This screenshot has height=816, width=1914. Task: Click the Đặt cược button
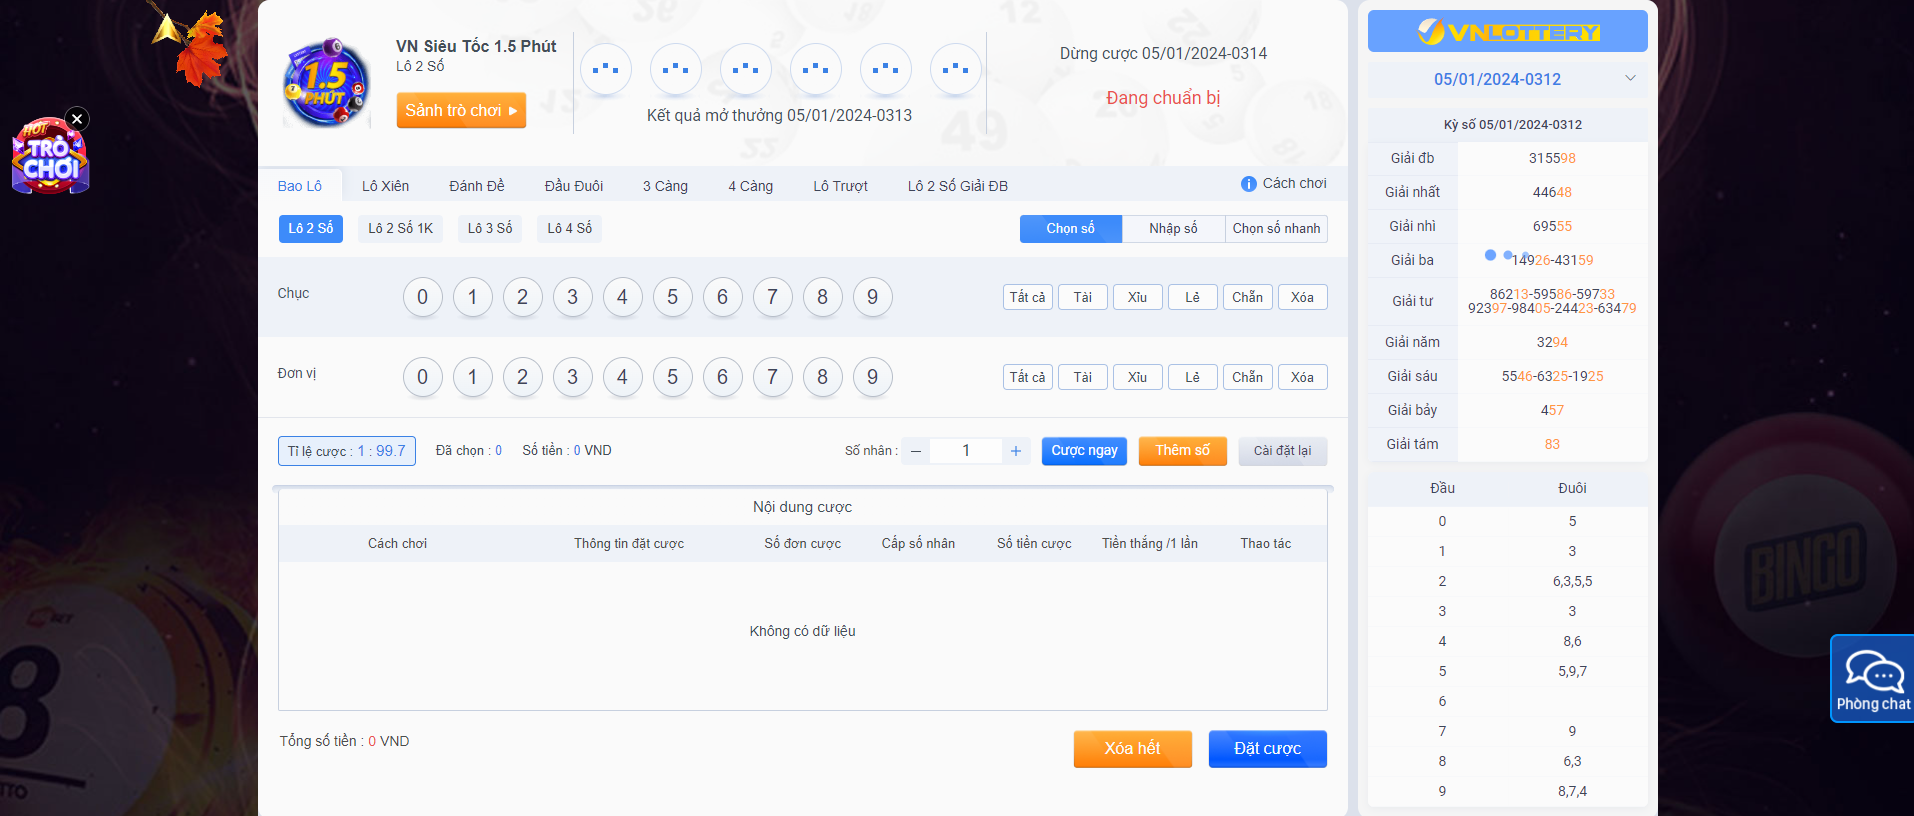click(x=1268, y=749)
